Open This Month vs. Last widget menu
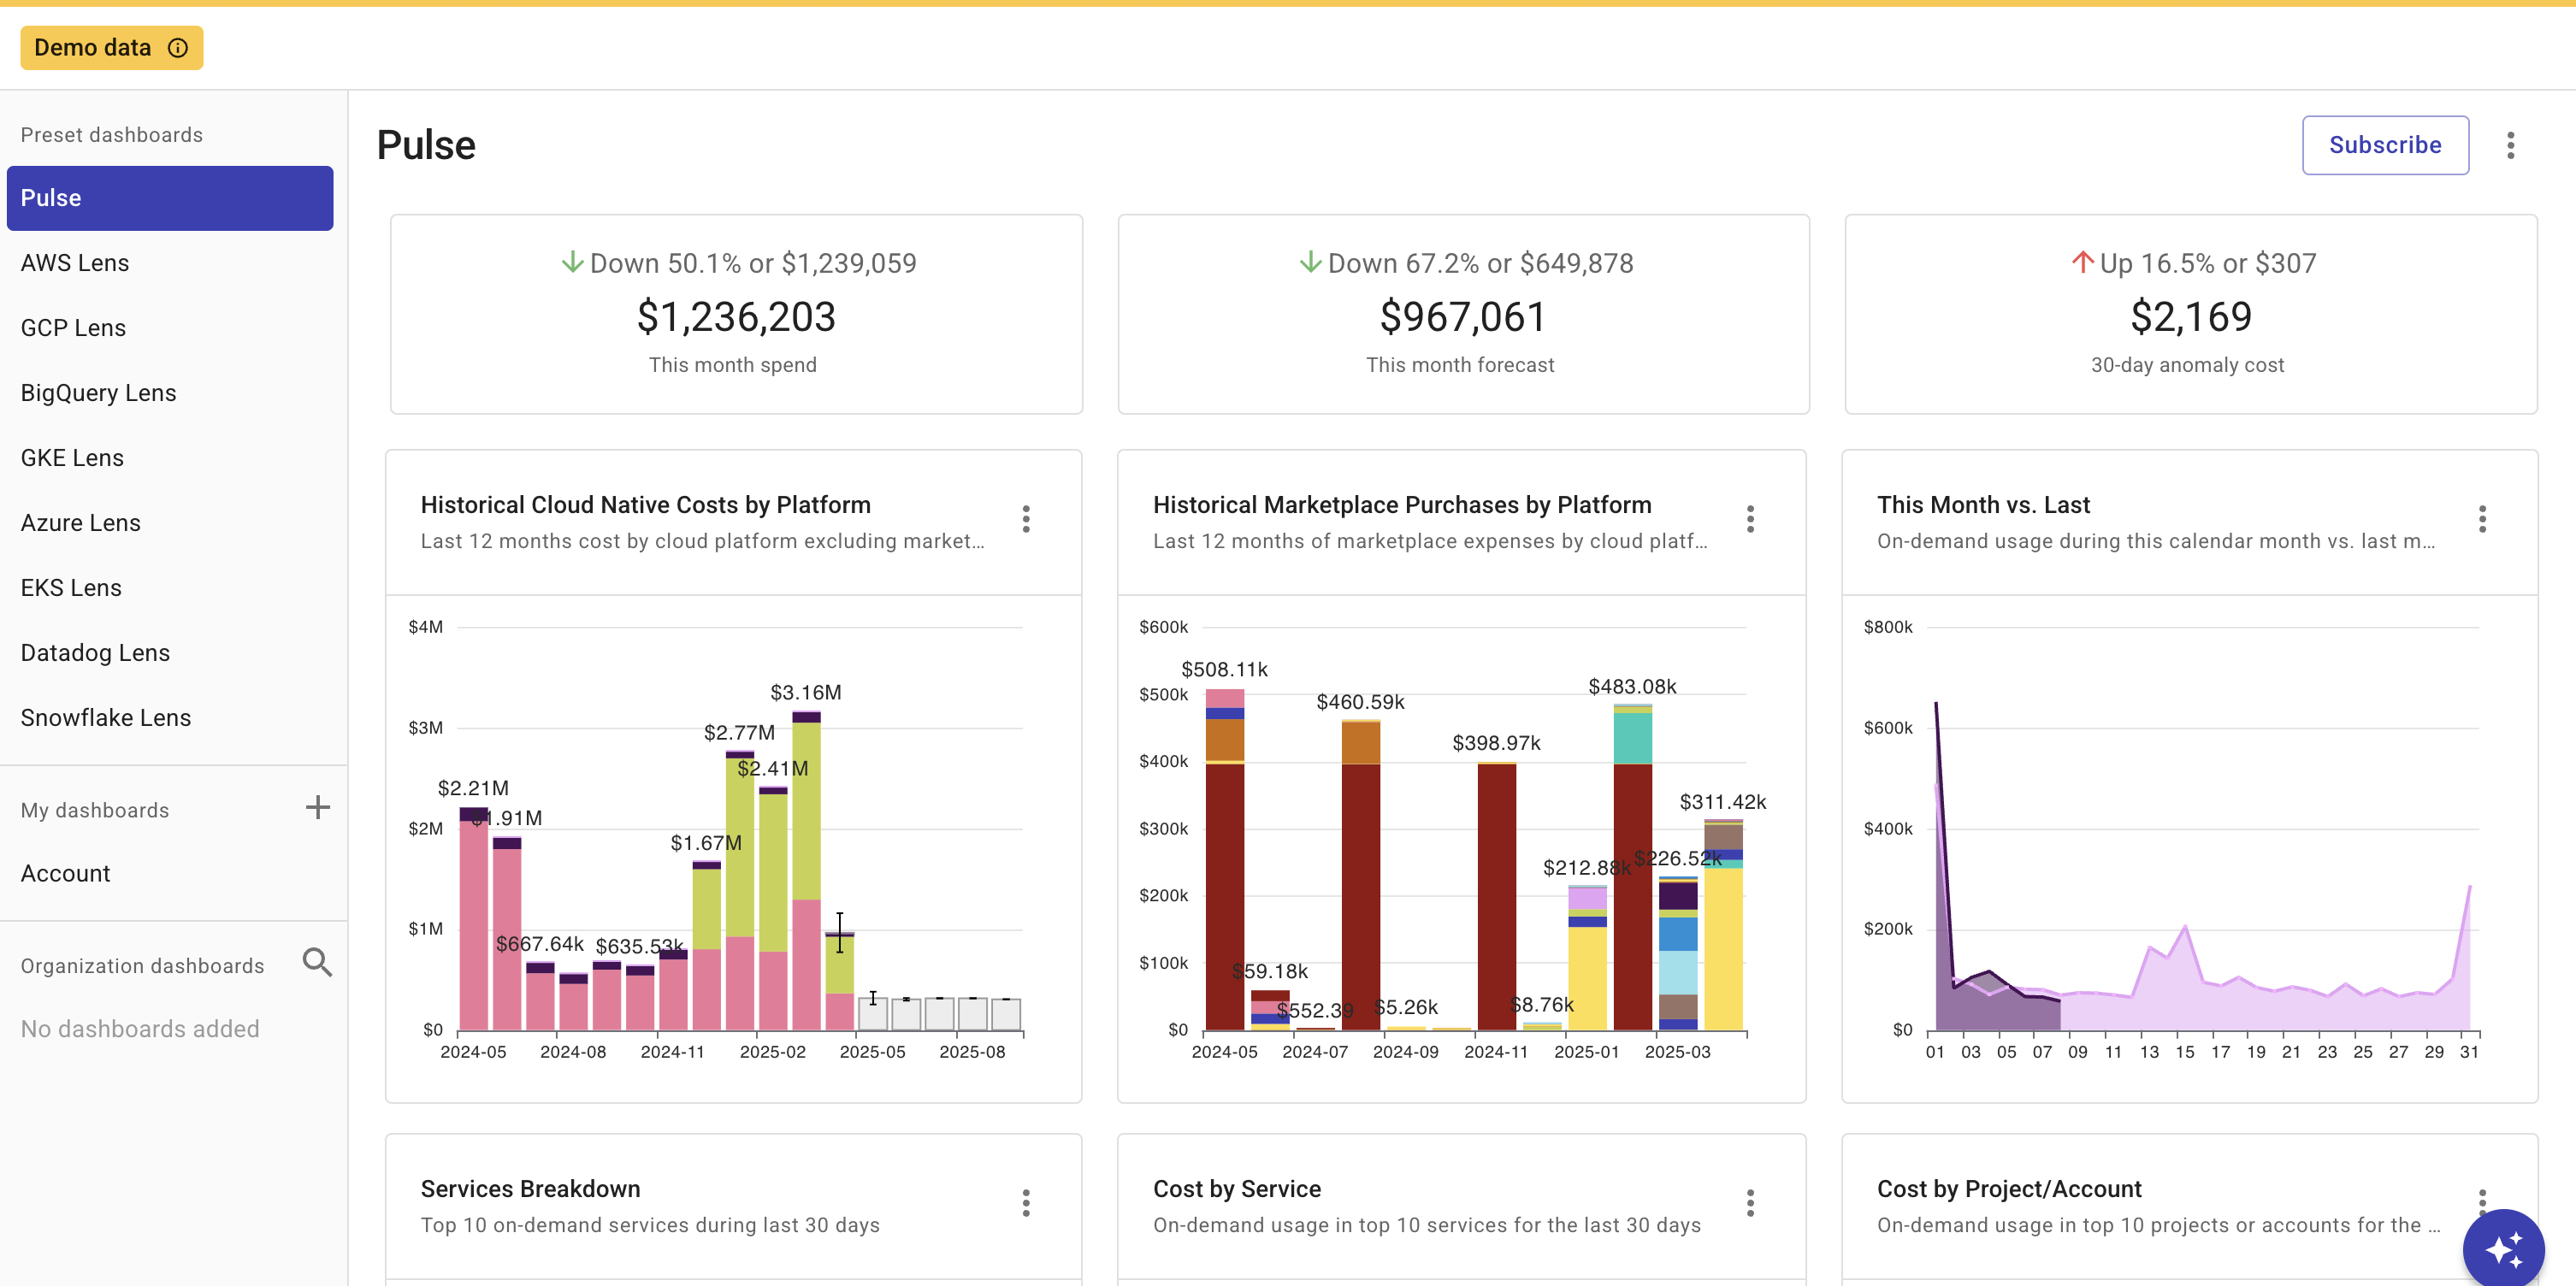The image size is (2576, 1286). (2482, 519)
